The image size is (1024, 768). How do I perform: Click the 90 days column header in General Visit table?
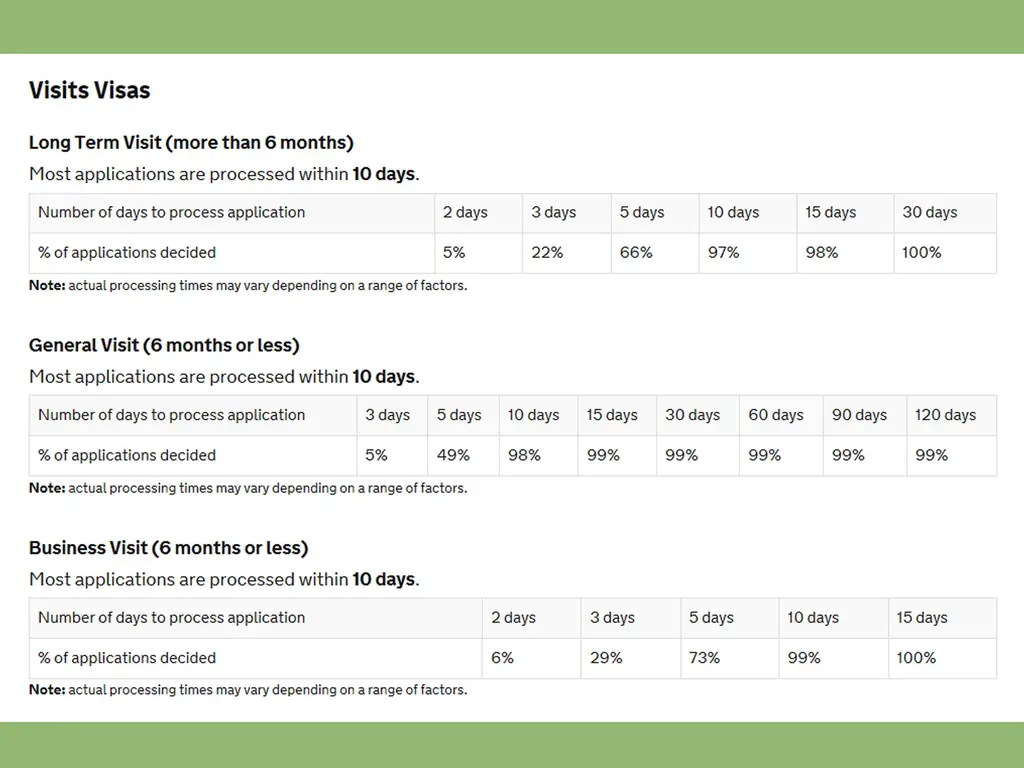859,415
